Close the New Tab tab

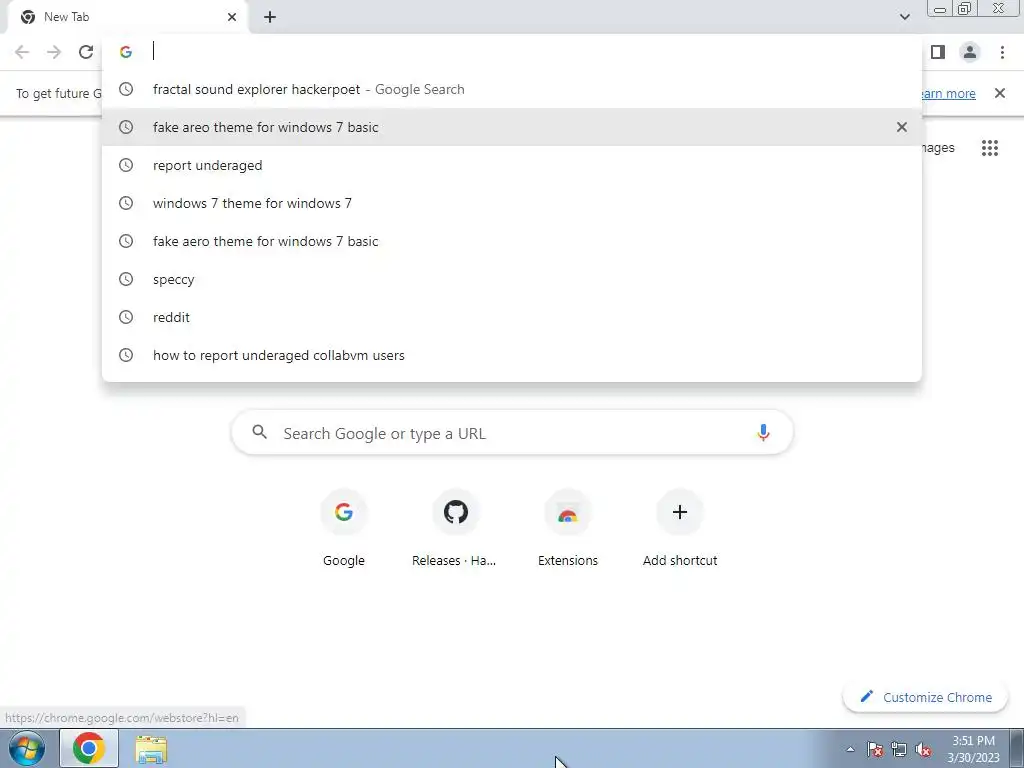coord(232,17)
